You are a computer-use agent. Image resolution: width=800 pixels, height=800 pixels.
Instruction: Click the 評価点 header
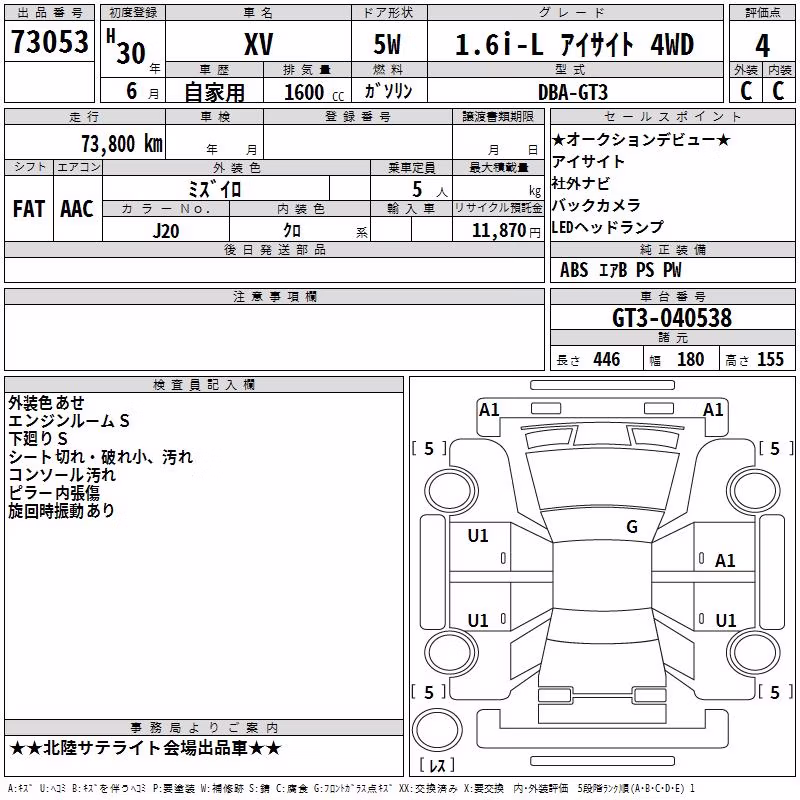coord(762,13)
